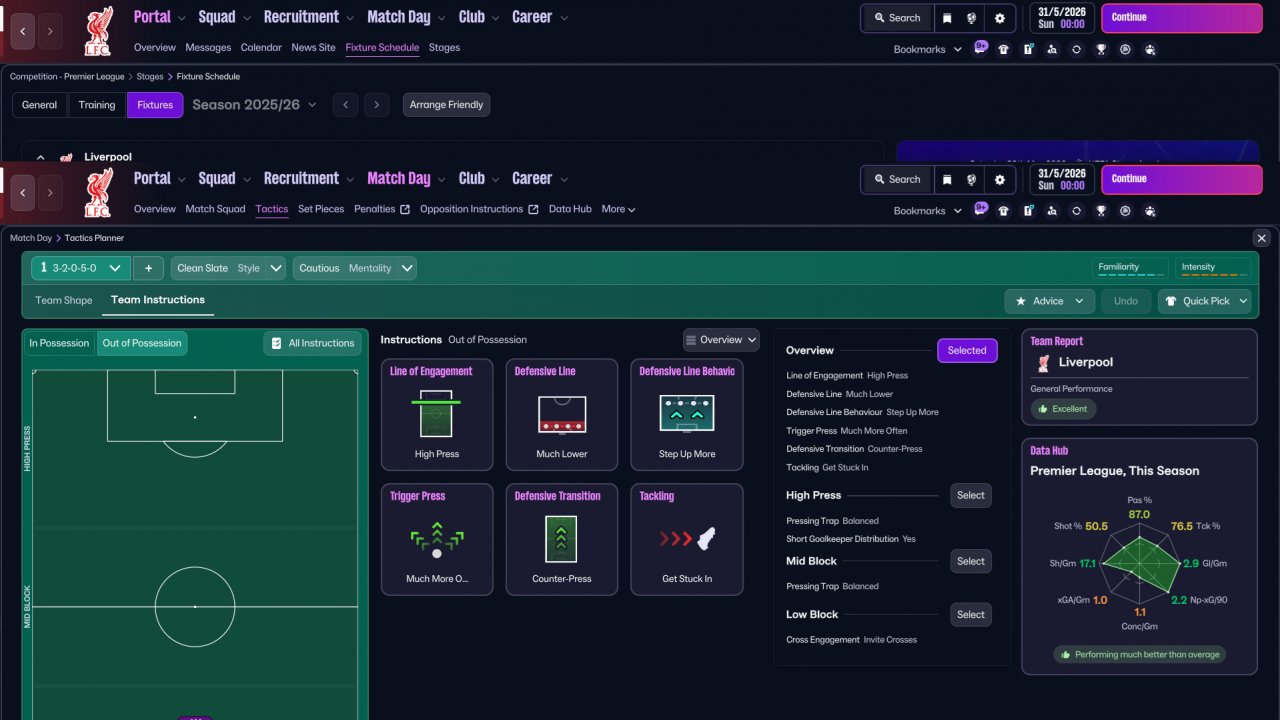Open Defensive Line Much Lower card
Image resolution: width=1280 pixels, height=720 pixels.
click(562, 415)
